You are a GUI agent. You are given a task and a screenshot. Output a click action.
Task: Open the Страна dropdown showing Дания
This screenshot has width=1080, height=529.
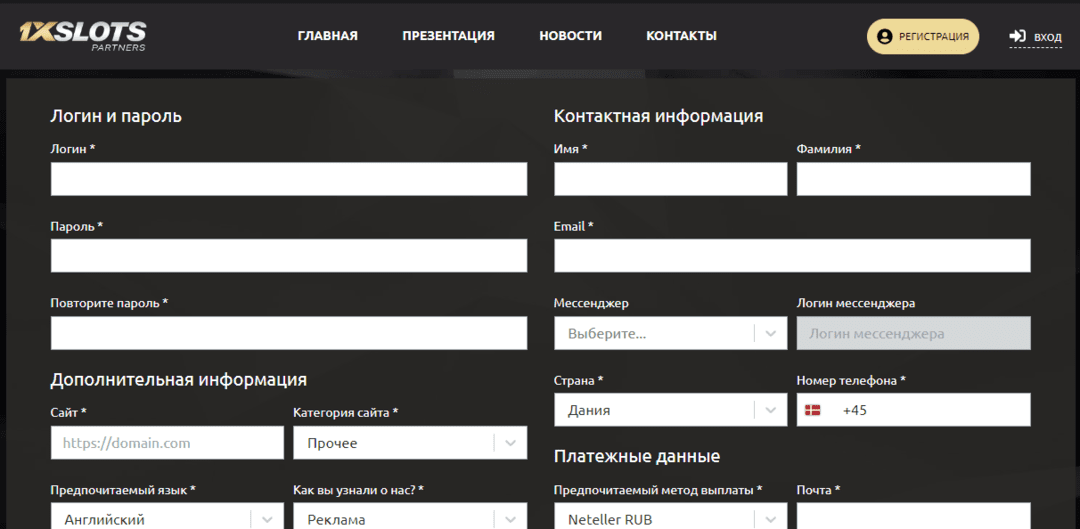click(670, 410)
